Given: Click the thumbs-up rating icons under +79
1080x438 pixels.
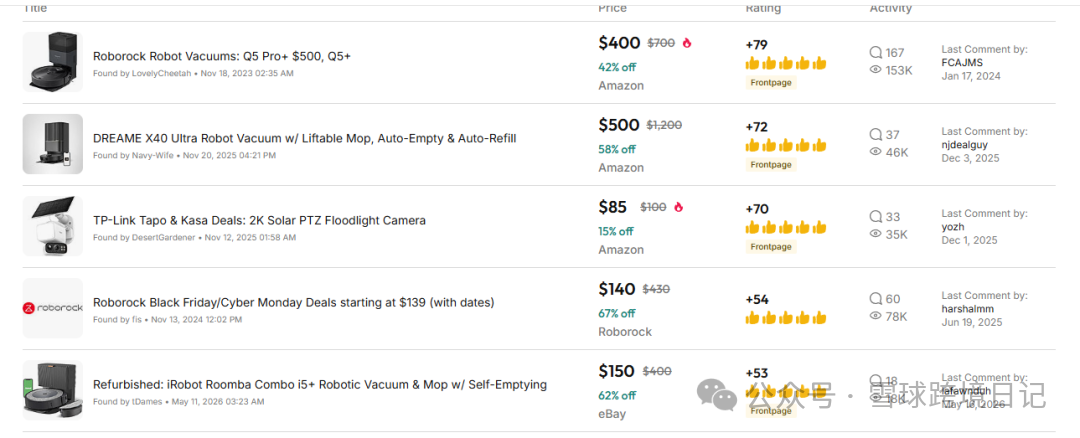Looking at the screenshot, I should (x=786, y=63).
